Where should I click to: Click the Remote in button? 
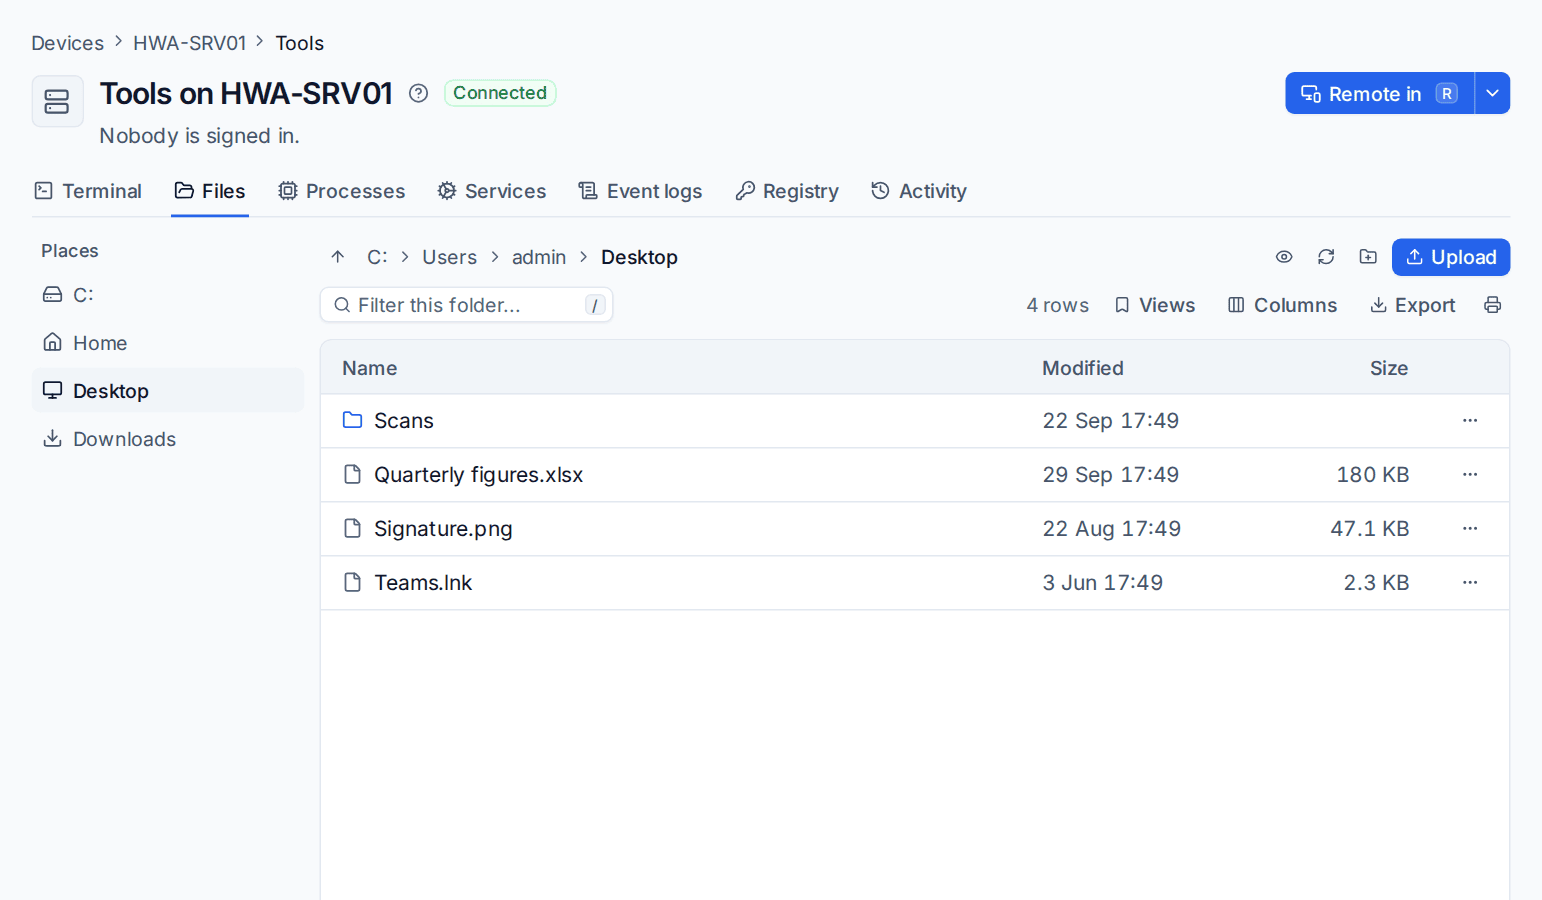click(x=1380, y=93)
